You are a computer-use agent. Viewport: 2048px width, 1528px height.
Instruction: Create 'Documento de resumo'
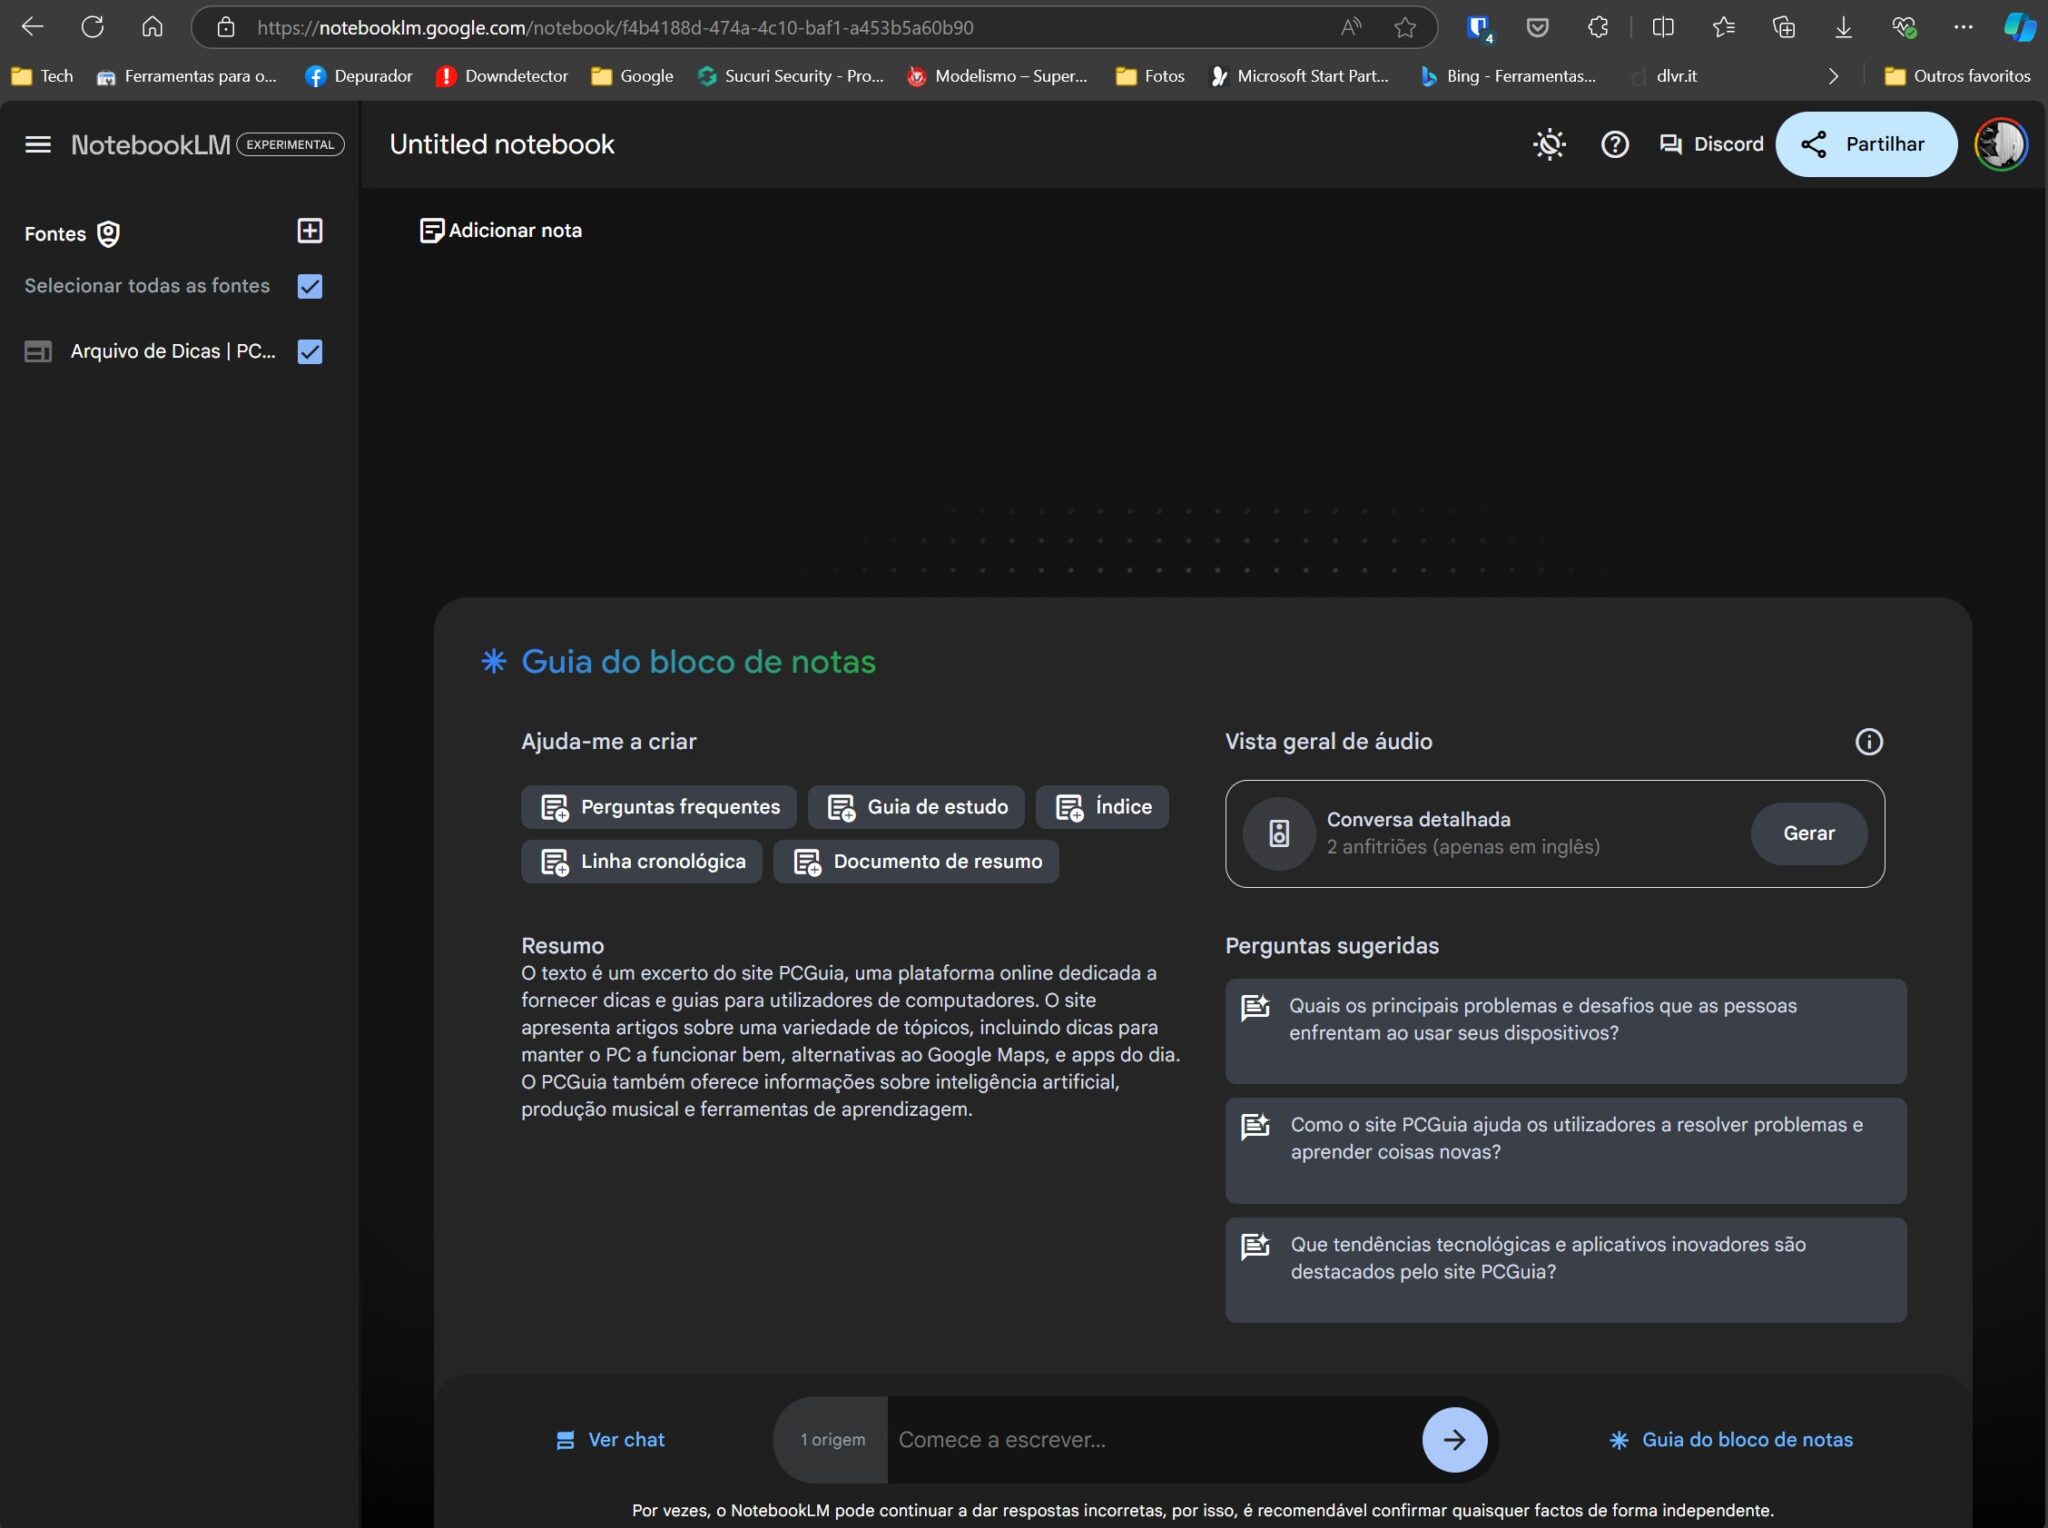[x=915, y=862]
